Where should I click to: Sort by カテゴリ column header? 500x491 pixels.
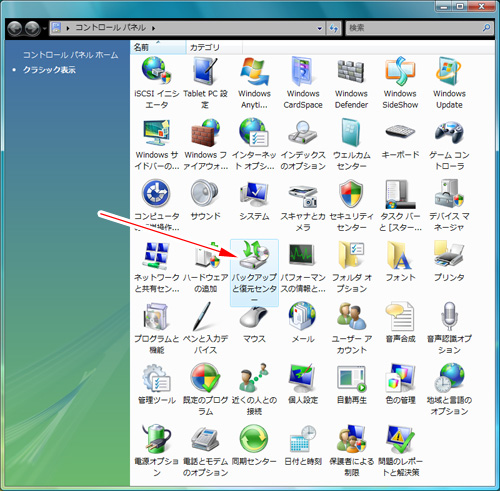pyautogui.click(x=214, y=47)
